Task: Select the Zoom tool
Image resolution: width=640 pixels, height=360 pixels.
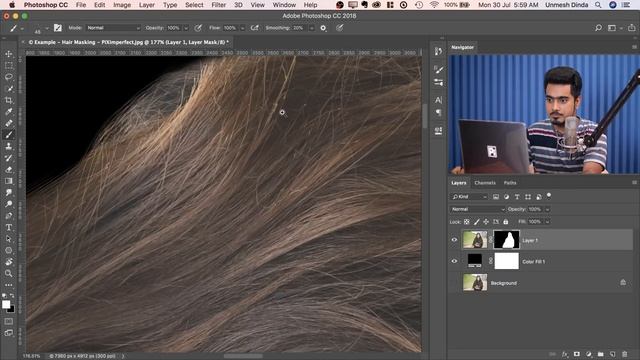Action: coord(9,273)
